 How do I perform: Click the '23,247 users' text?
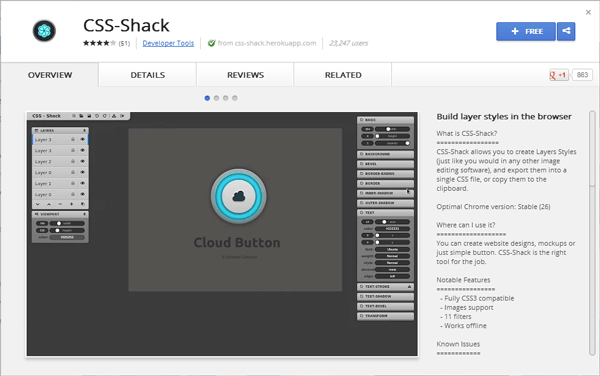point(349,43)
